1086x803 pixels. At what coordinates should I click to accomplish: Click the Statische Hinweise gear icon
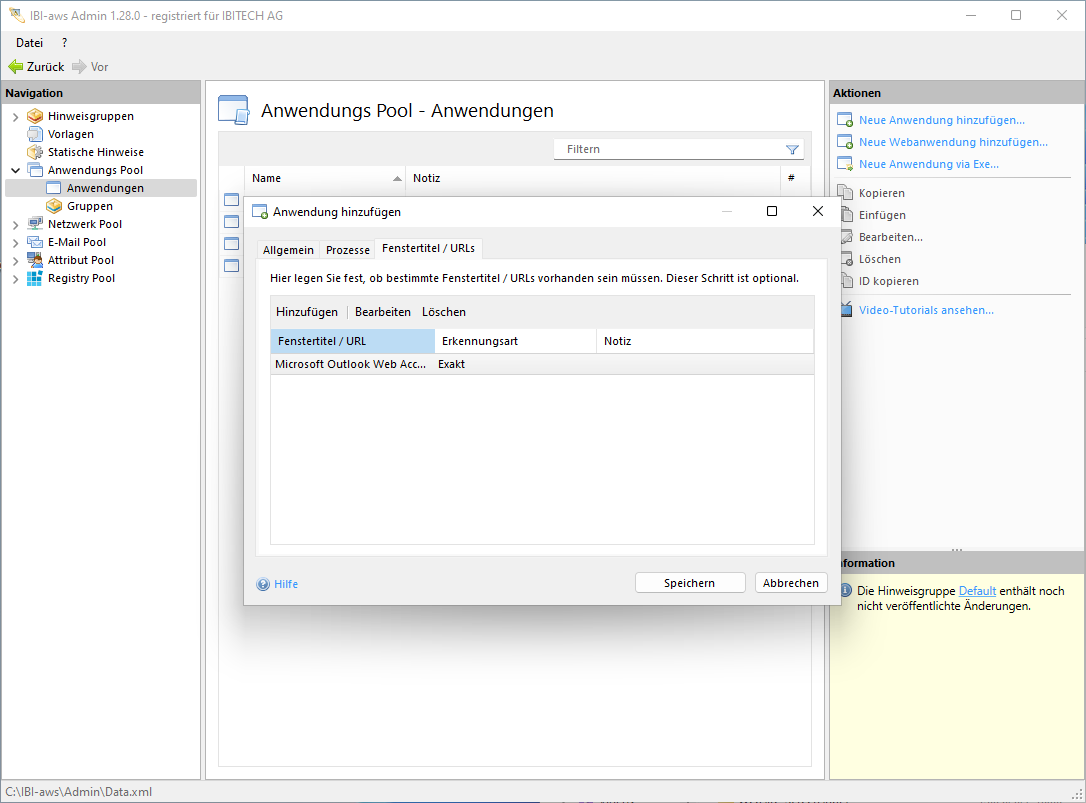(x=35, y=152)
